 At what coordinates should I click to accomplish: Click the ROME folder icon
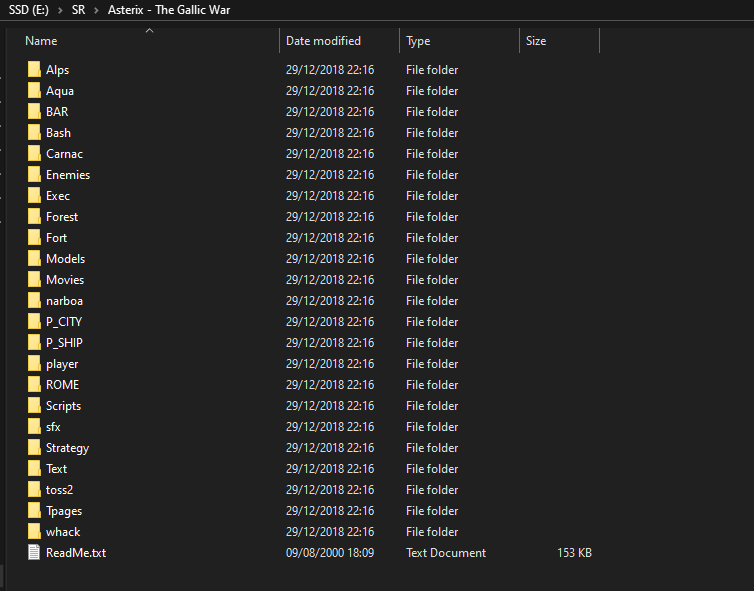click(34, 385)
